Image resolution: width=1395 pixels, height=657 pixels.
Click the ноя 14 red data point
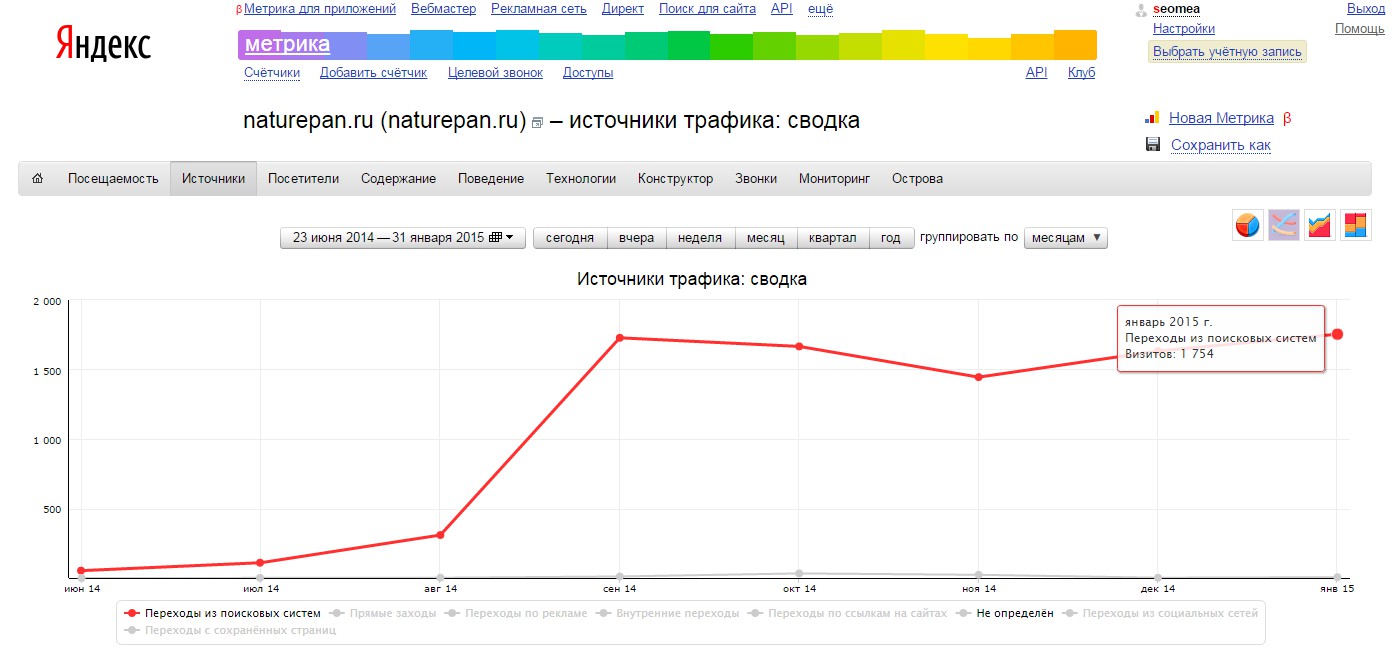click(979, 377)
